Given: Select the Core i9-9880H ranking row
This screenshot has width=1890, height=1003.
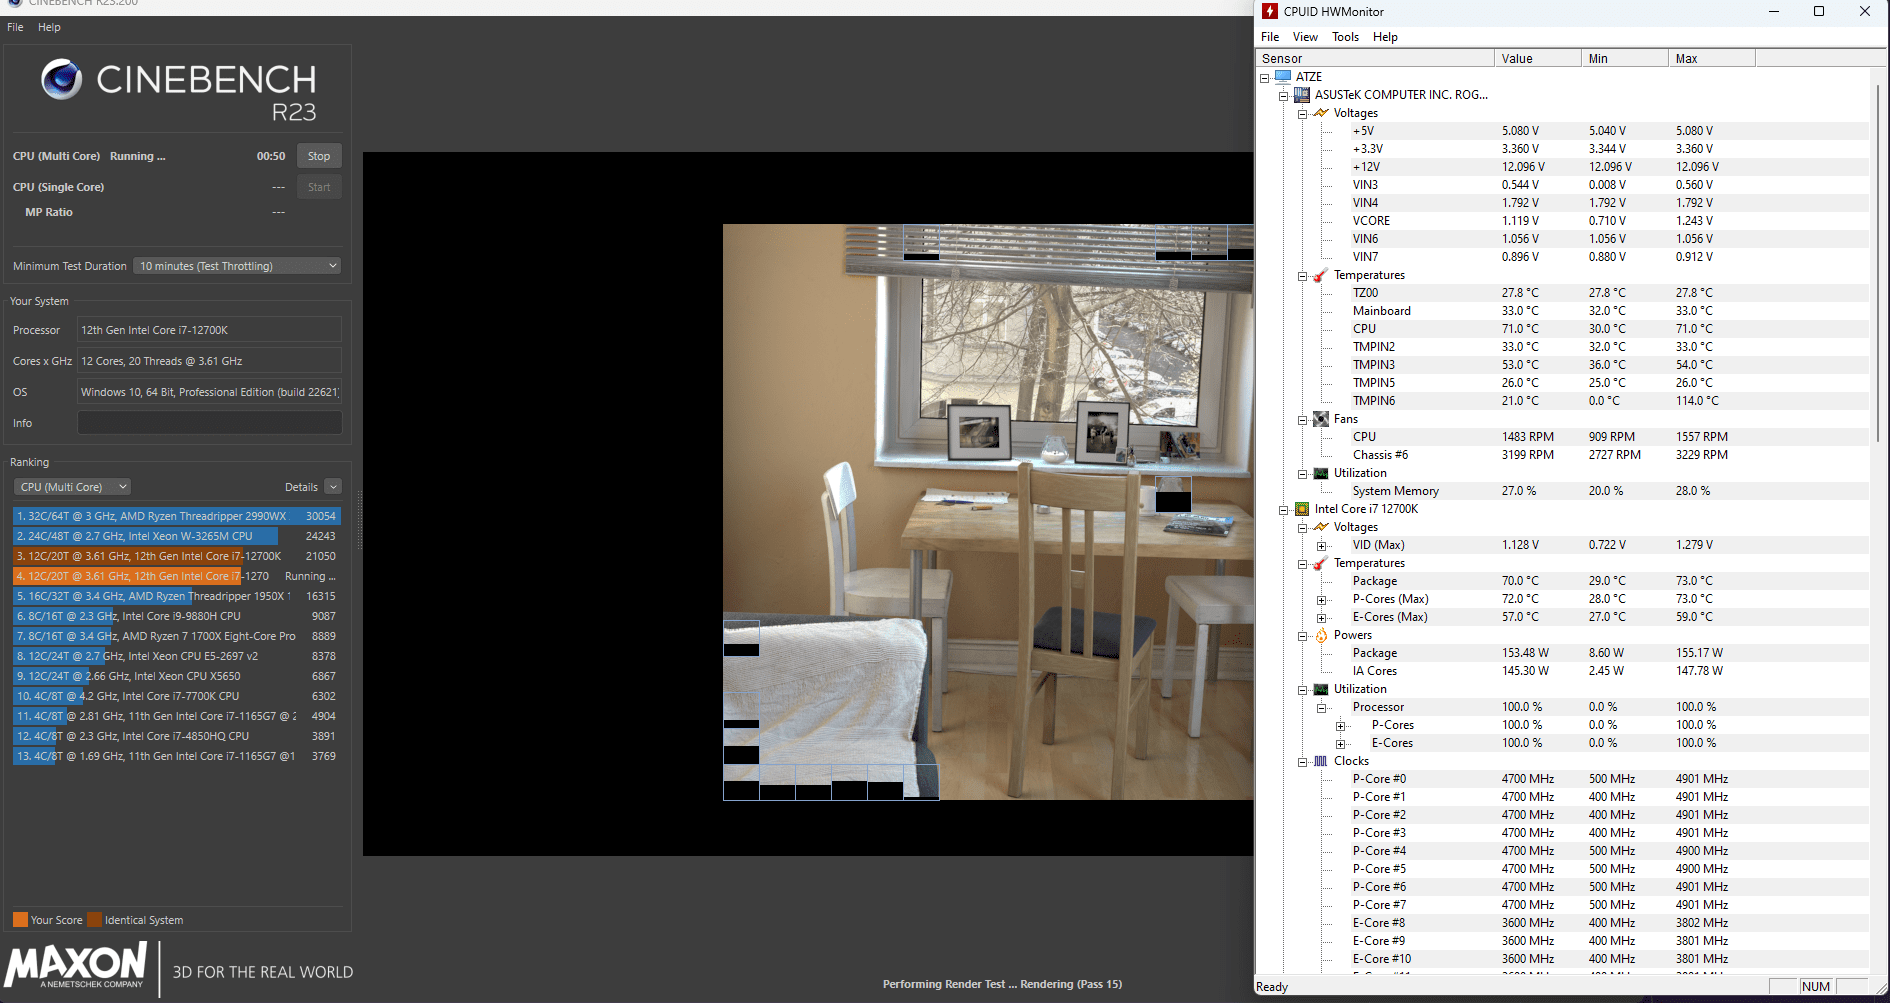Looking at the screenshot, I should (x=177, y=616).
